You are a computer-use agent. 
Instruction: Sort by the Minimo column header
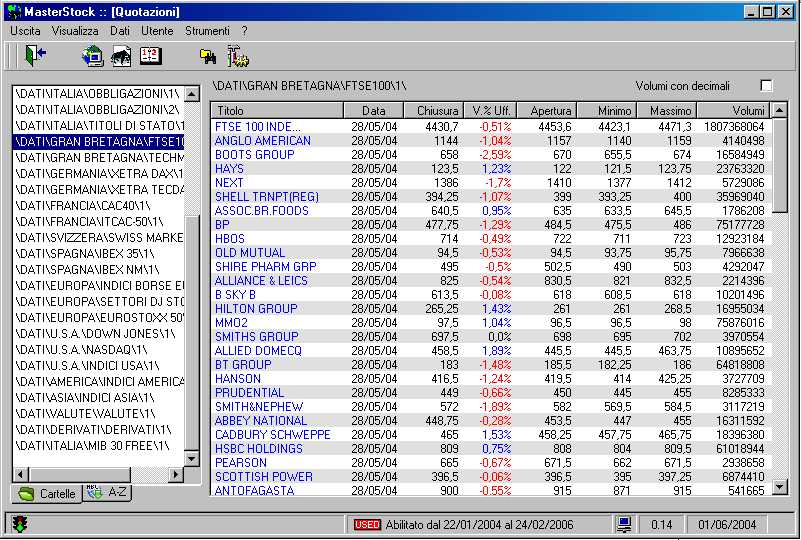point(607,110)
